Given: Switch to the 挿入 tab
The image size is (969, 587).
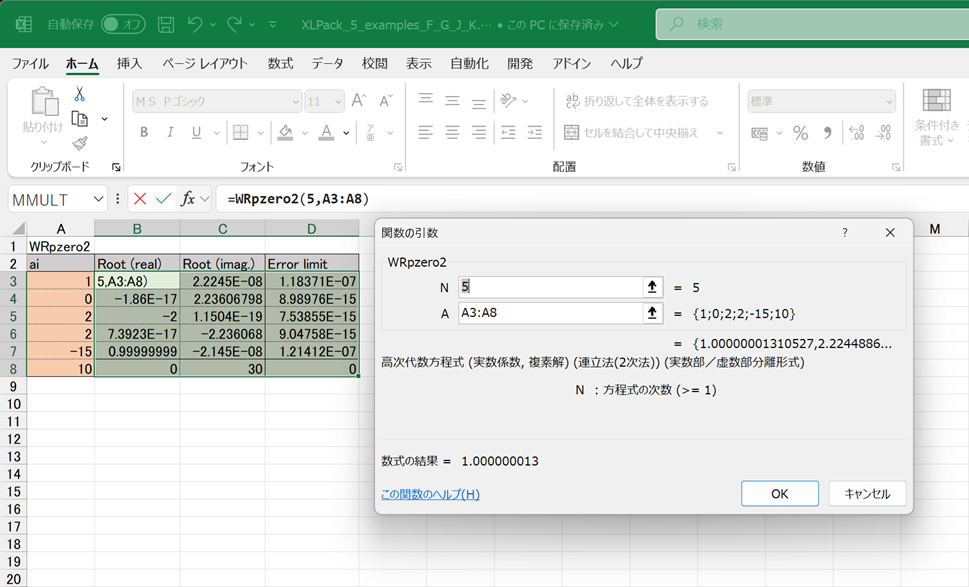Looking at the screenshot, I should (x=129, y=63).
